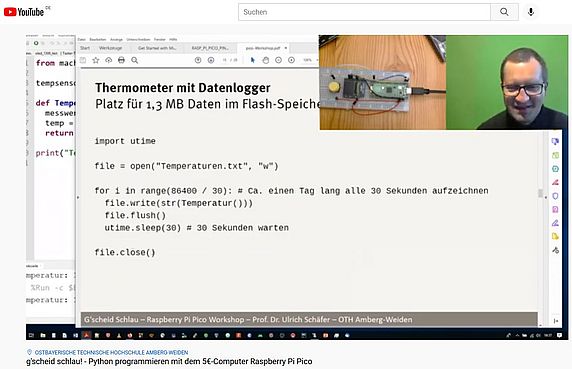Click the green export tool in right panel
The image size is (572, 369).
pyautogui.click(x=555, y=155)
